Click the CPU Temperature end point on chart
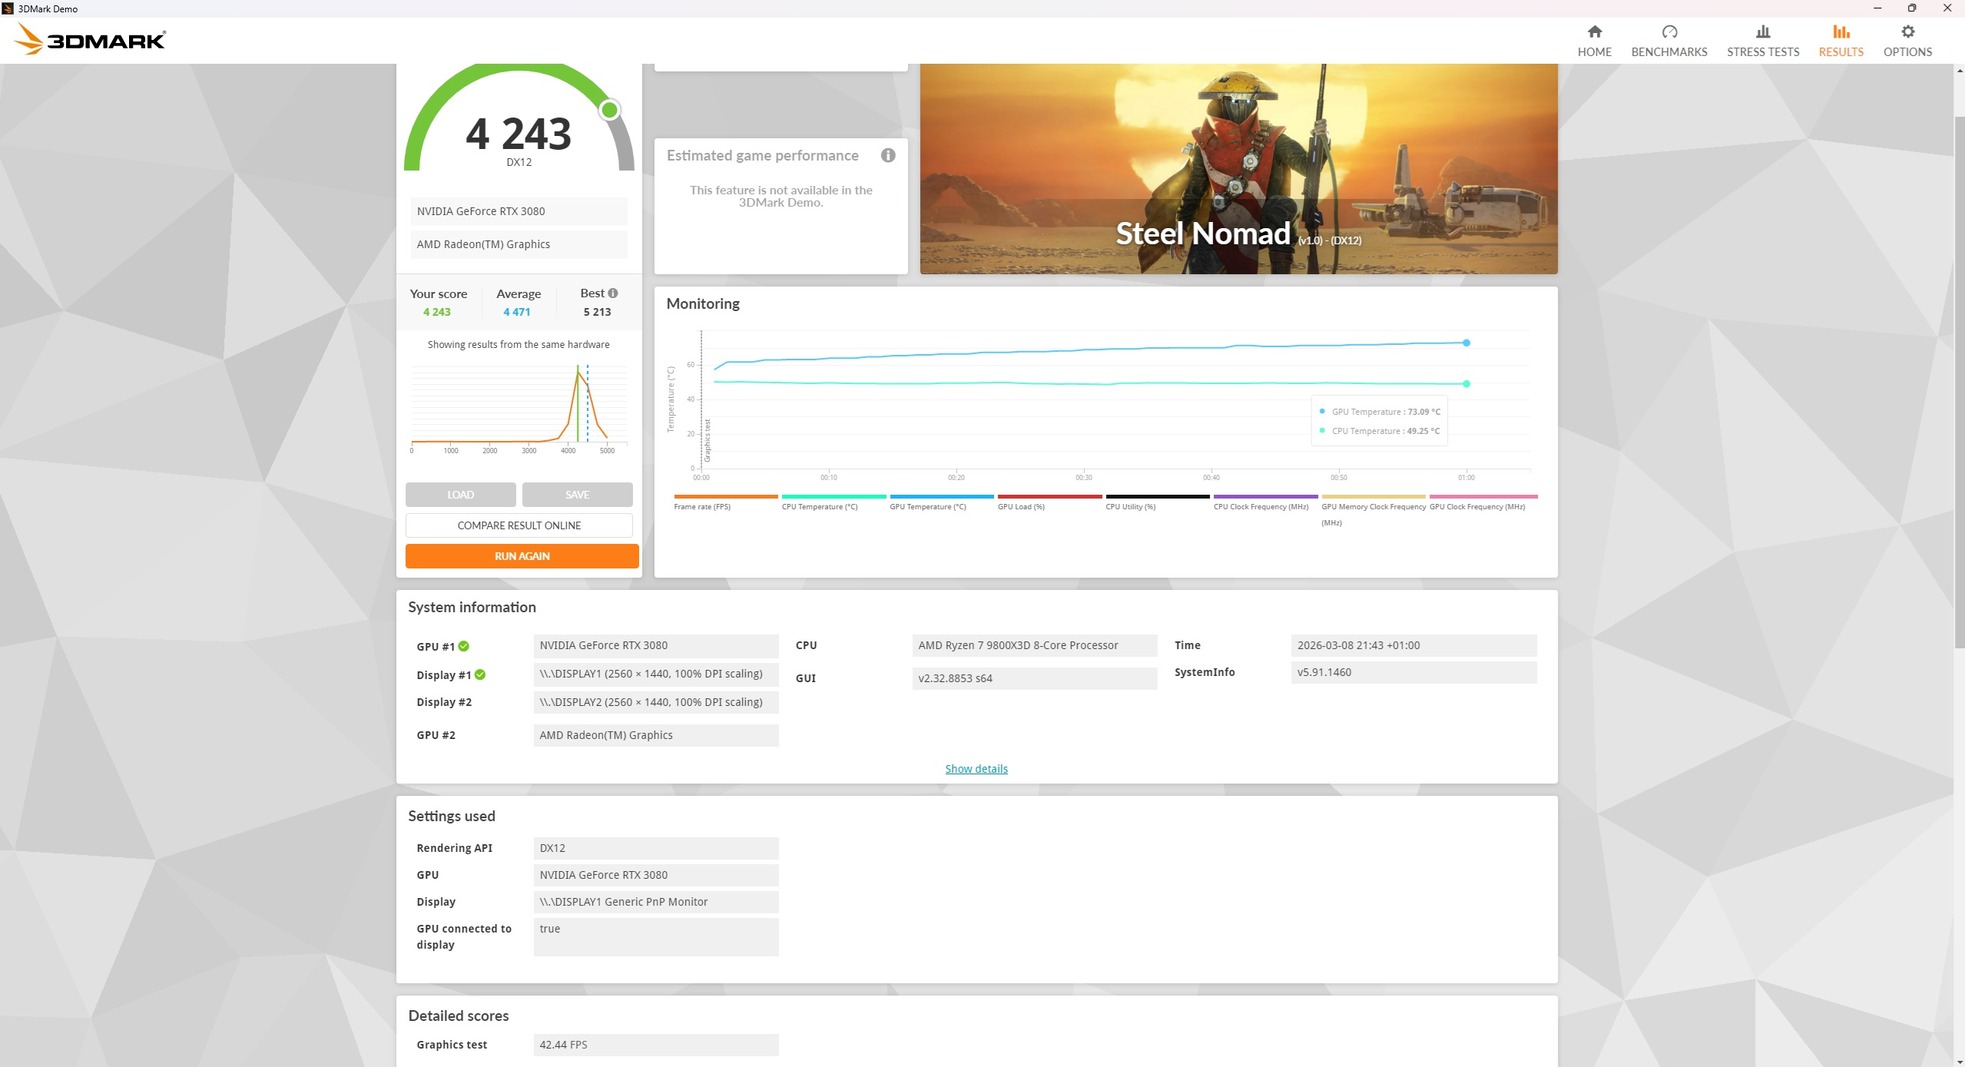 pos(1466,384)
